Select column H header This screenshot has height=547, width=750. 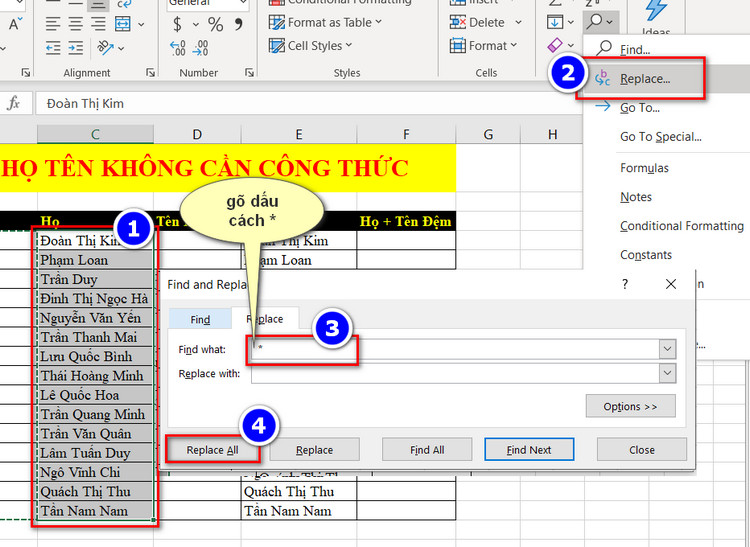click(552, 134)
